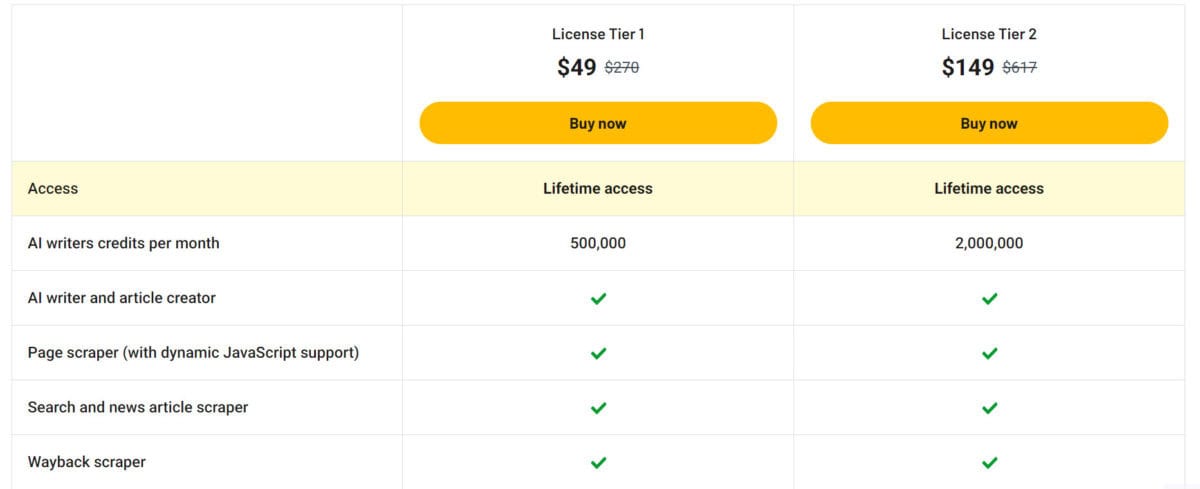Viewport: 1200px width, 489px height.
Task: Click Tier 1 checkmark for Wayback scraper
Action: (598, 463)
